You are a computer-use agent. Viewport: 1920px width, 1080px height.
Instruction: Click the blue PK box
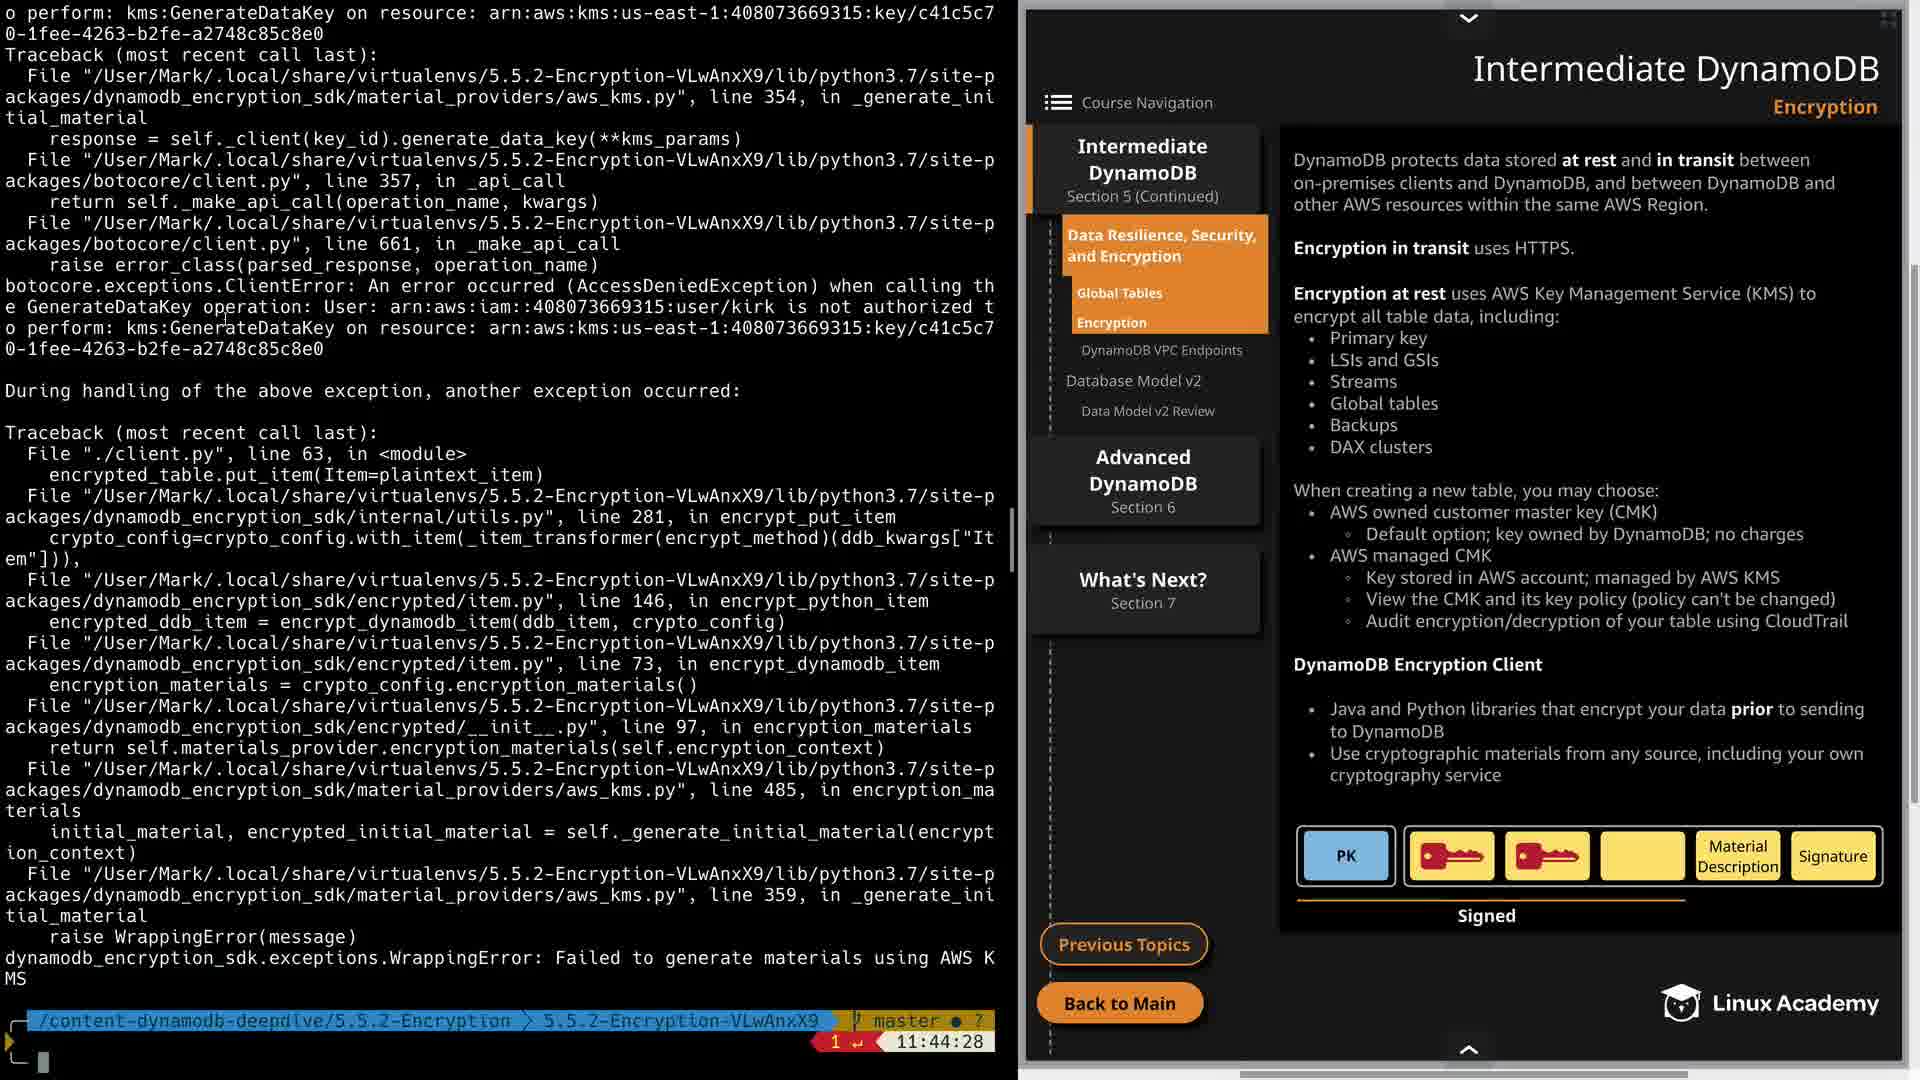(x=1346, y=856)
